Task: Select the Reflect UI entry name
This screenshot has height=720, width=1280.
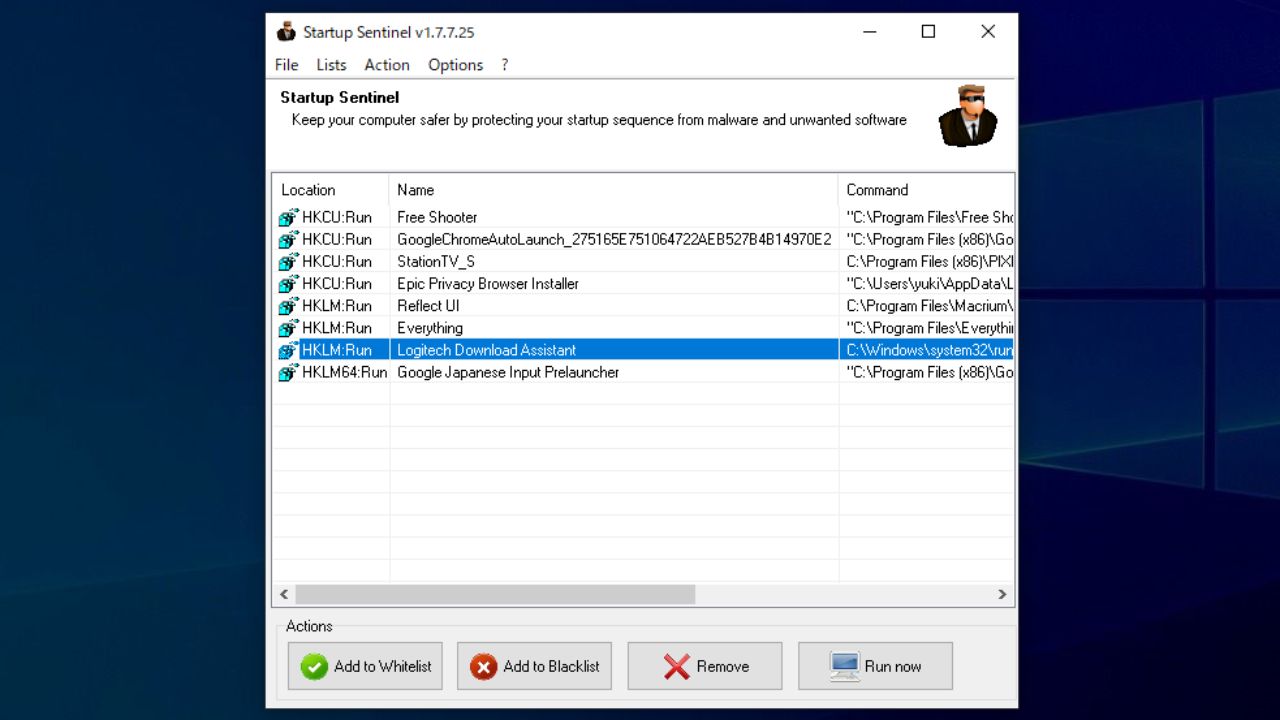Action: (x=428, y=305)
